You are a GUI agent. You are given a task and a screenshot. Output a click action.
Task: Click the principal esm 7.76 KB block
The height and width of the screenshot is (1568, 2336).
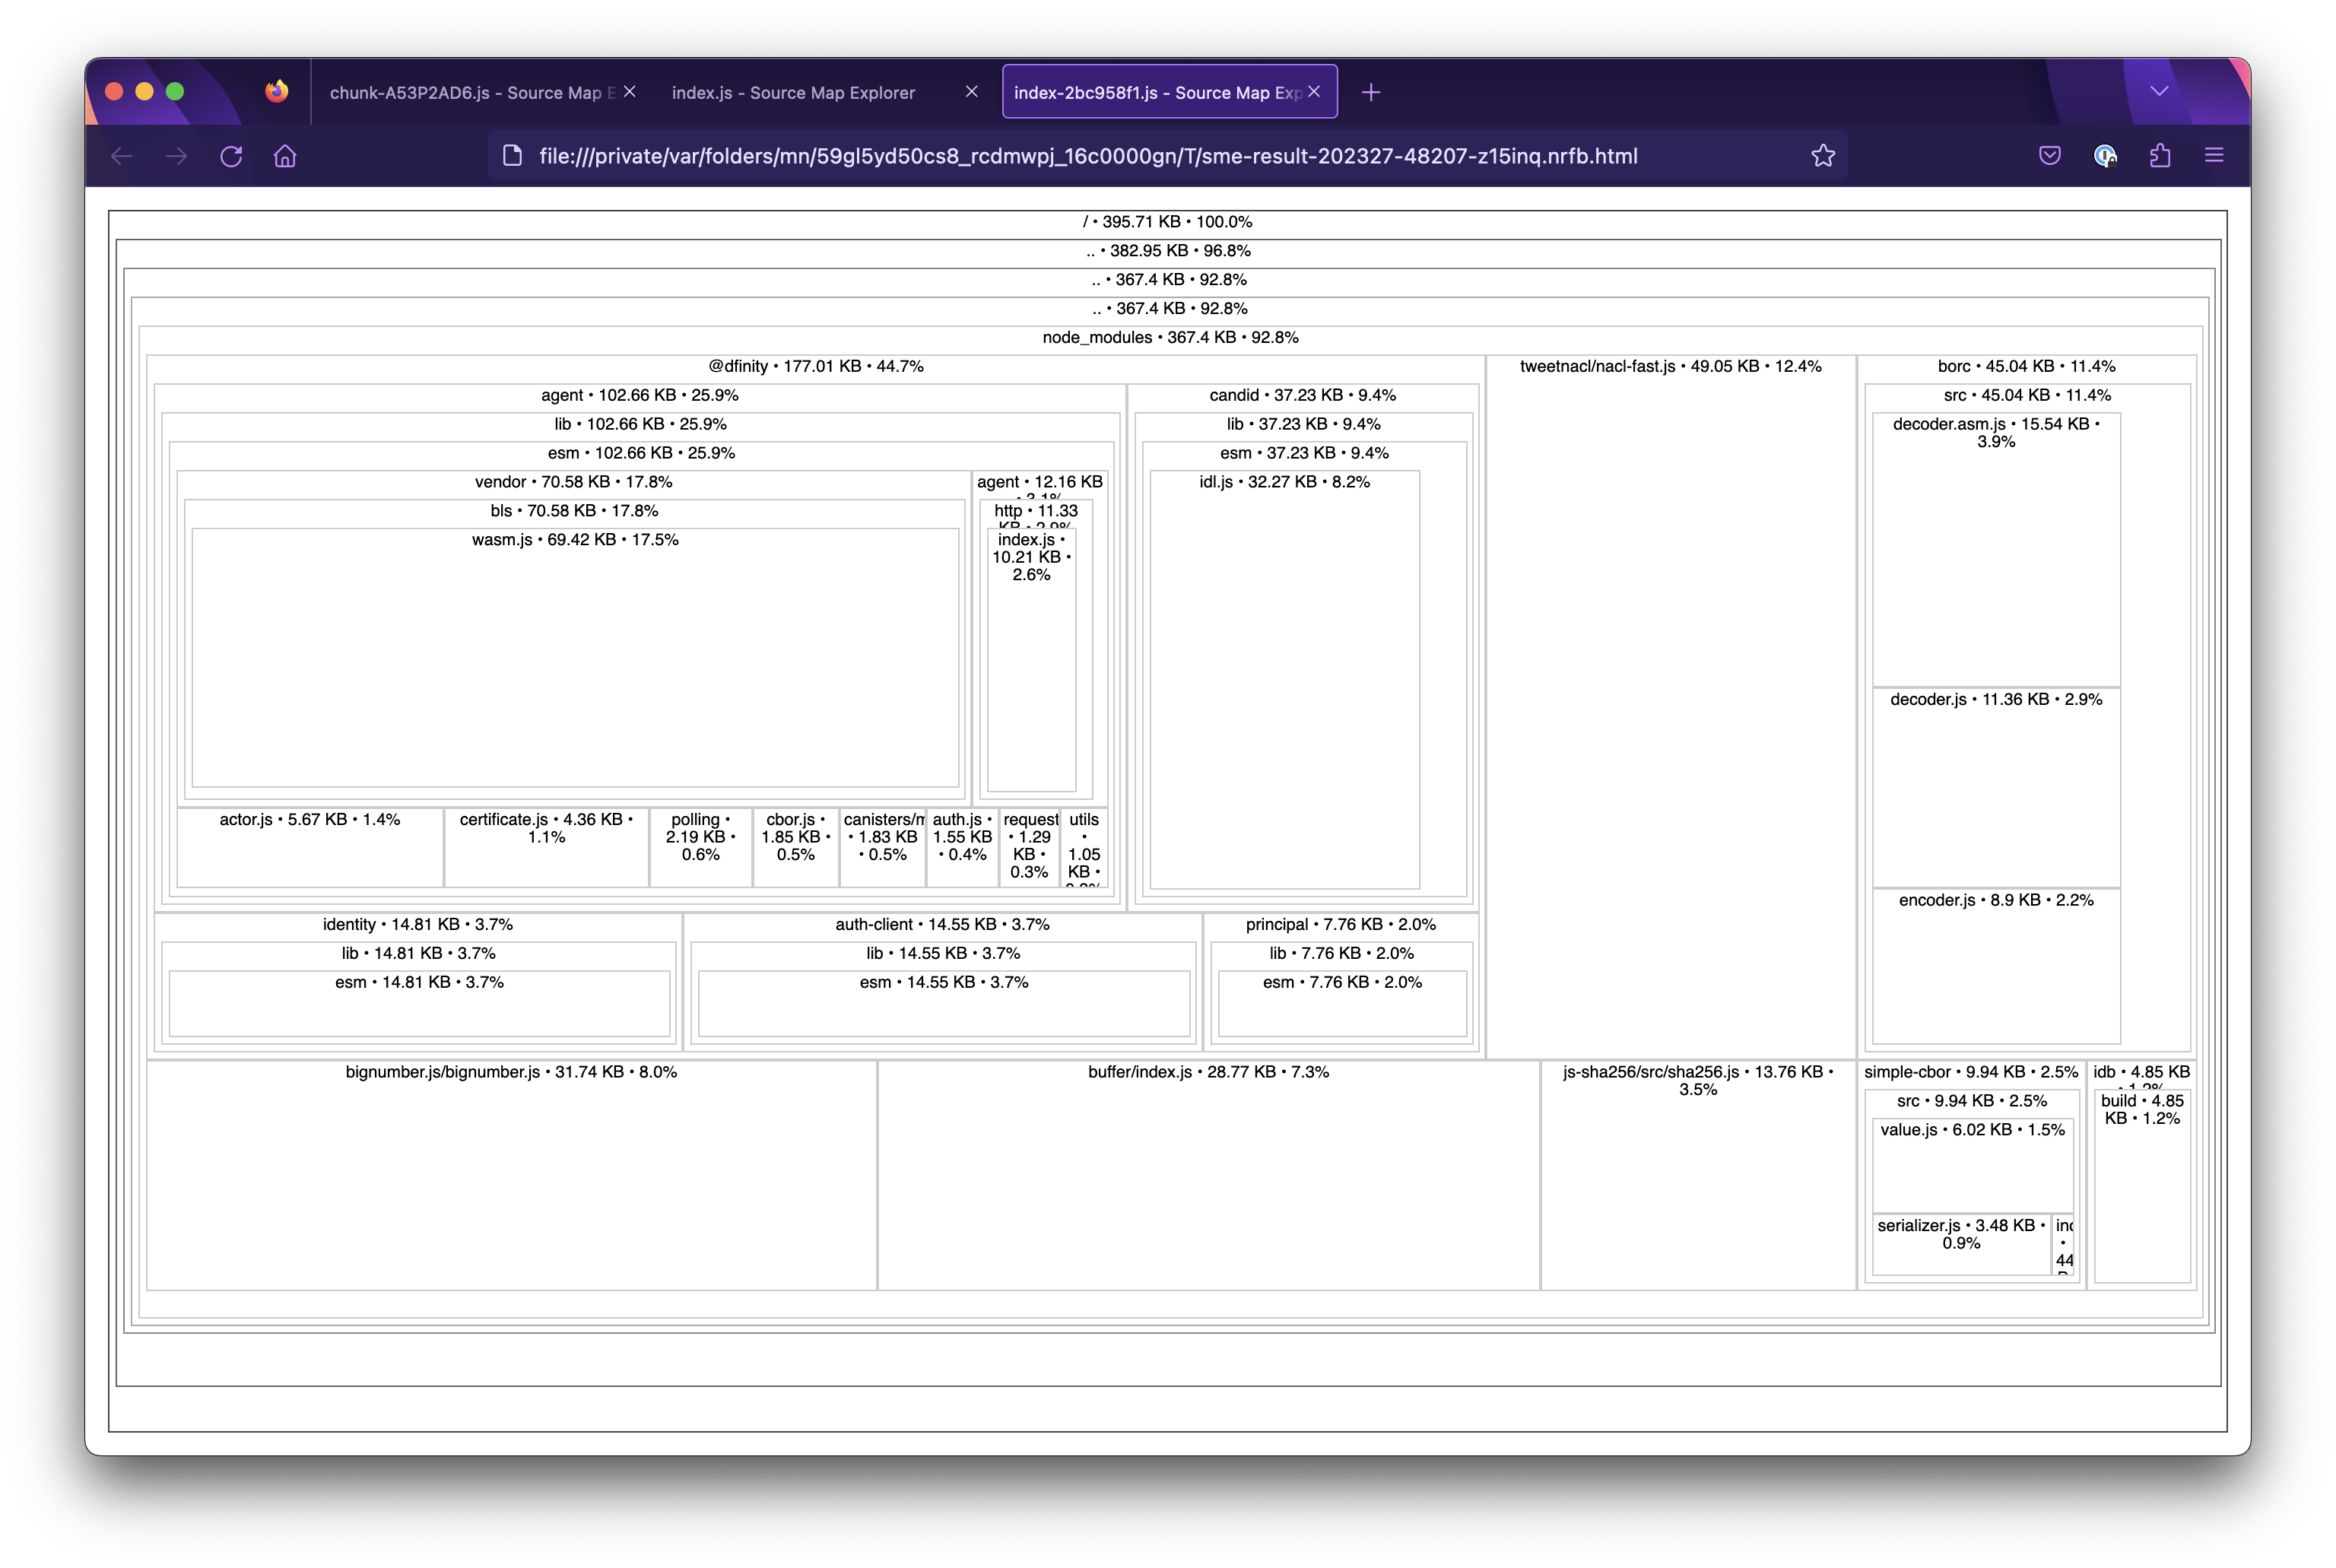pos(1342,1004)
